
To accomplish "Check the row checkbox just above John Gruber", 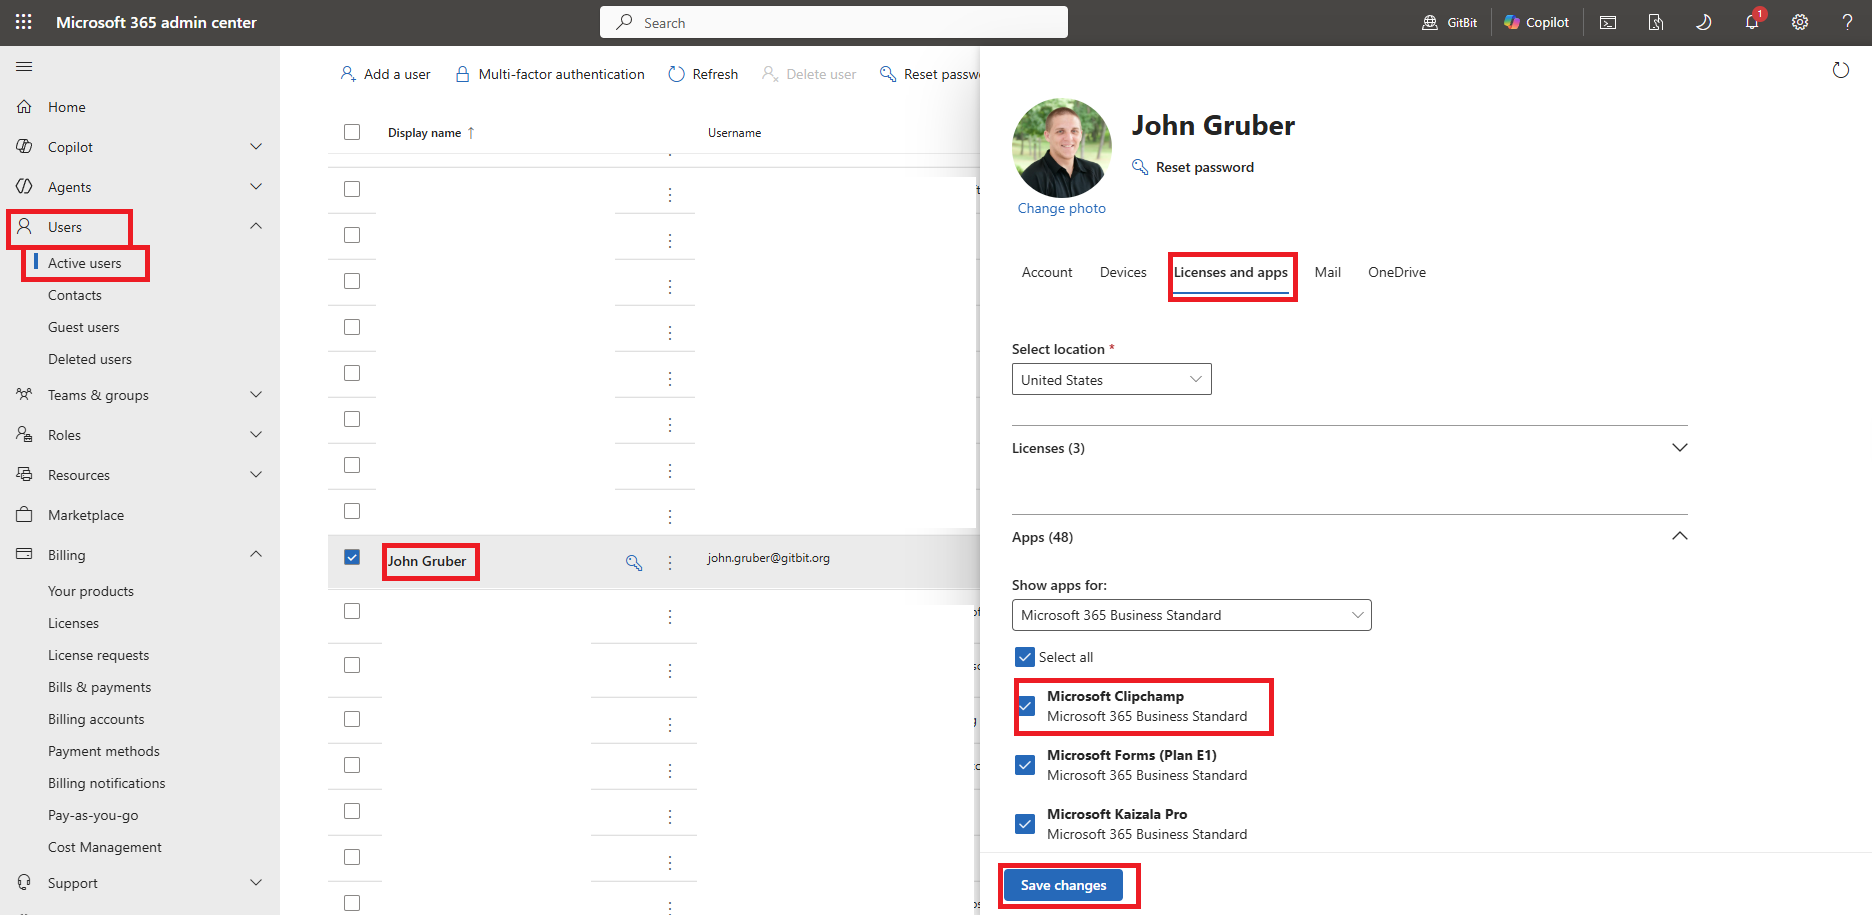I will click(x=352, y=511).
